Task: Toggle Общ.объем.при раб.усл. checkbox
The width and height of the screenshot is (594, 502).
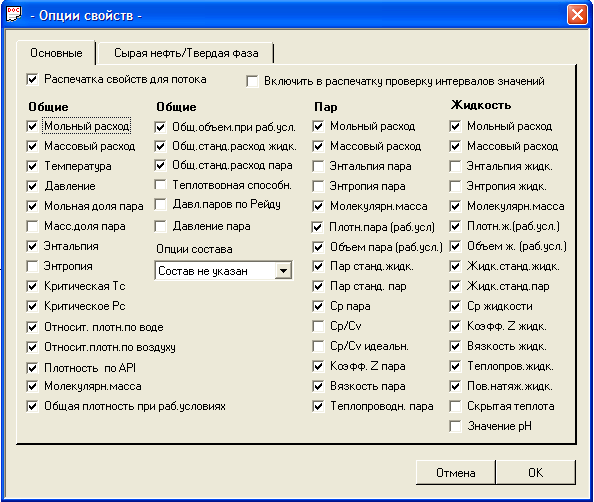Action: click(x=161, y=127)
